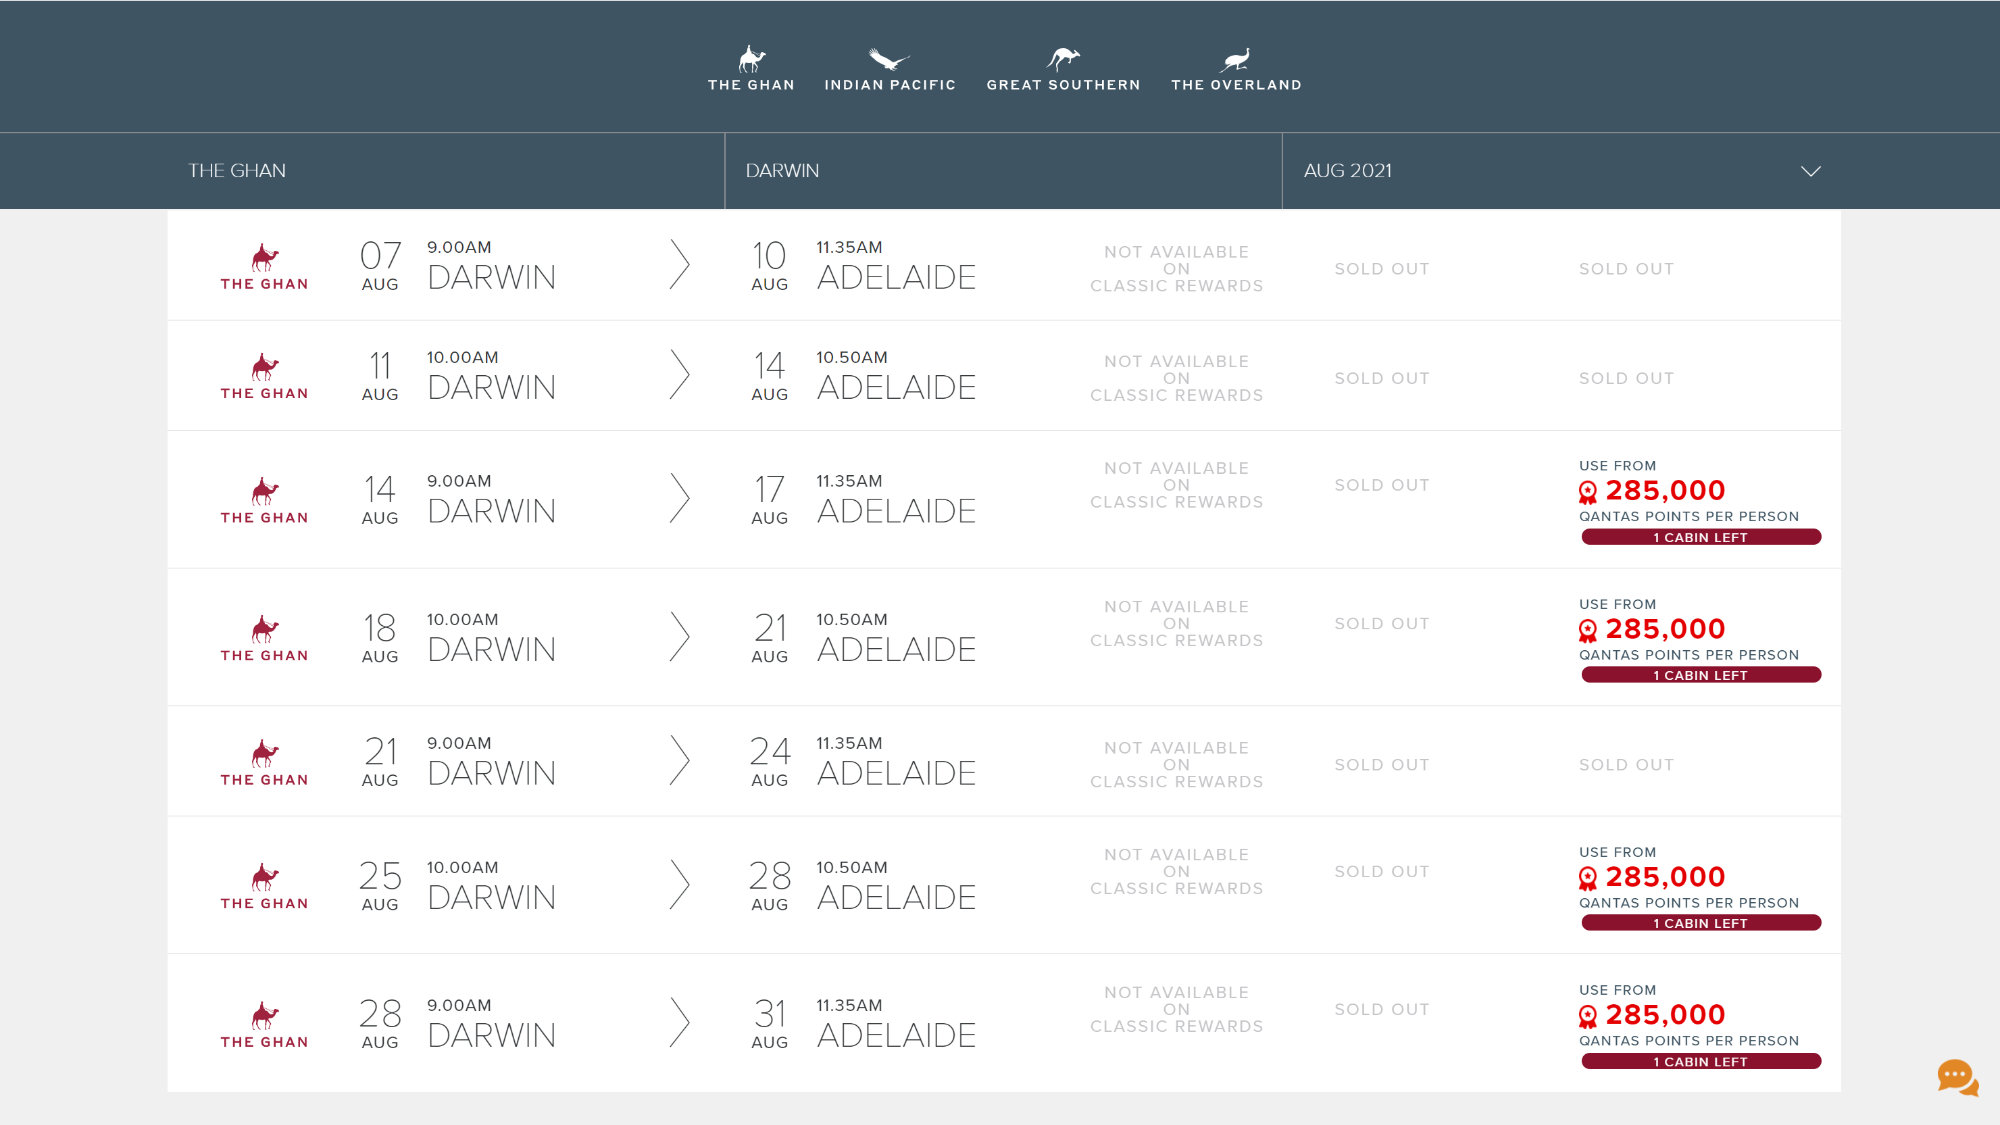Click arrival date '31 AUG' text
Image resolution: width=2000 pixels, height=1125 pixels.
(769, 1024)
